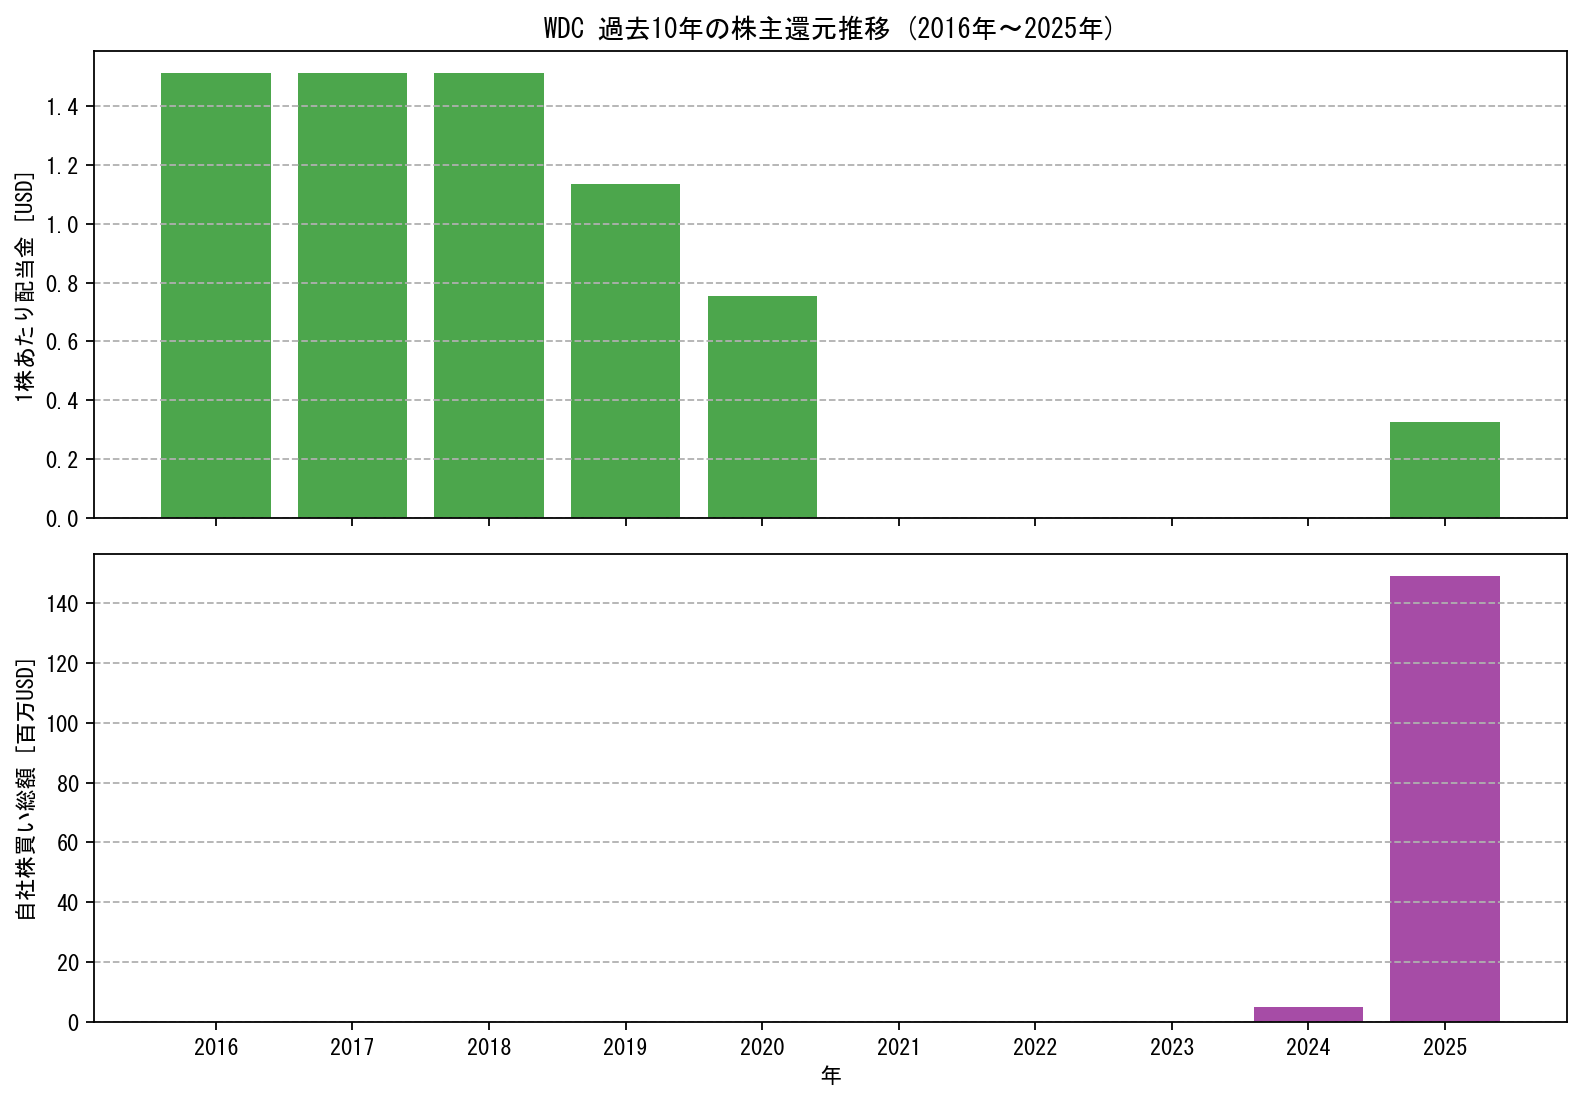Click the x-axis label '年'

pyautogui.click(x=831, y=1076)
